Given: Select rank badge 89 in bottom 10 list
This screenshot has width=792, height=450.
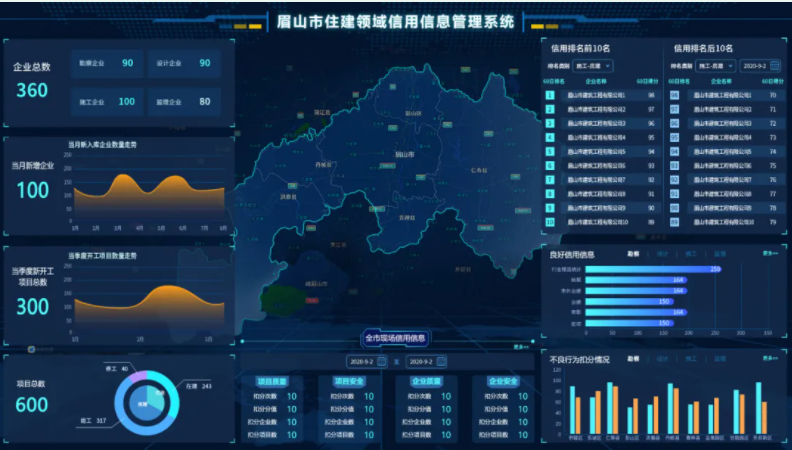Looking at the screenshot, I should 674,222.
